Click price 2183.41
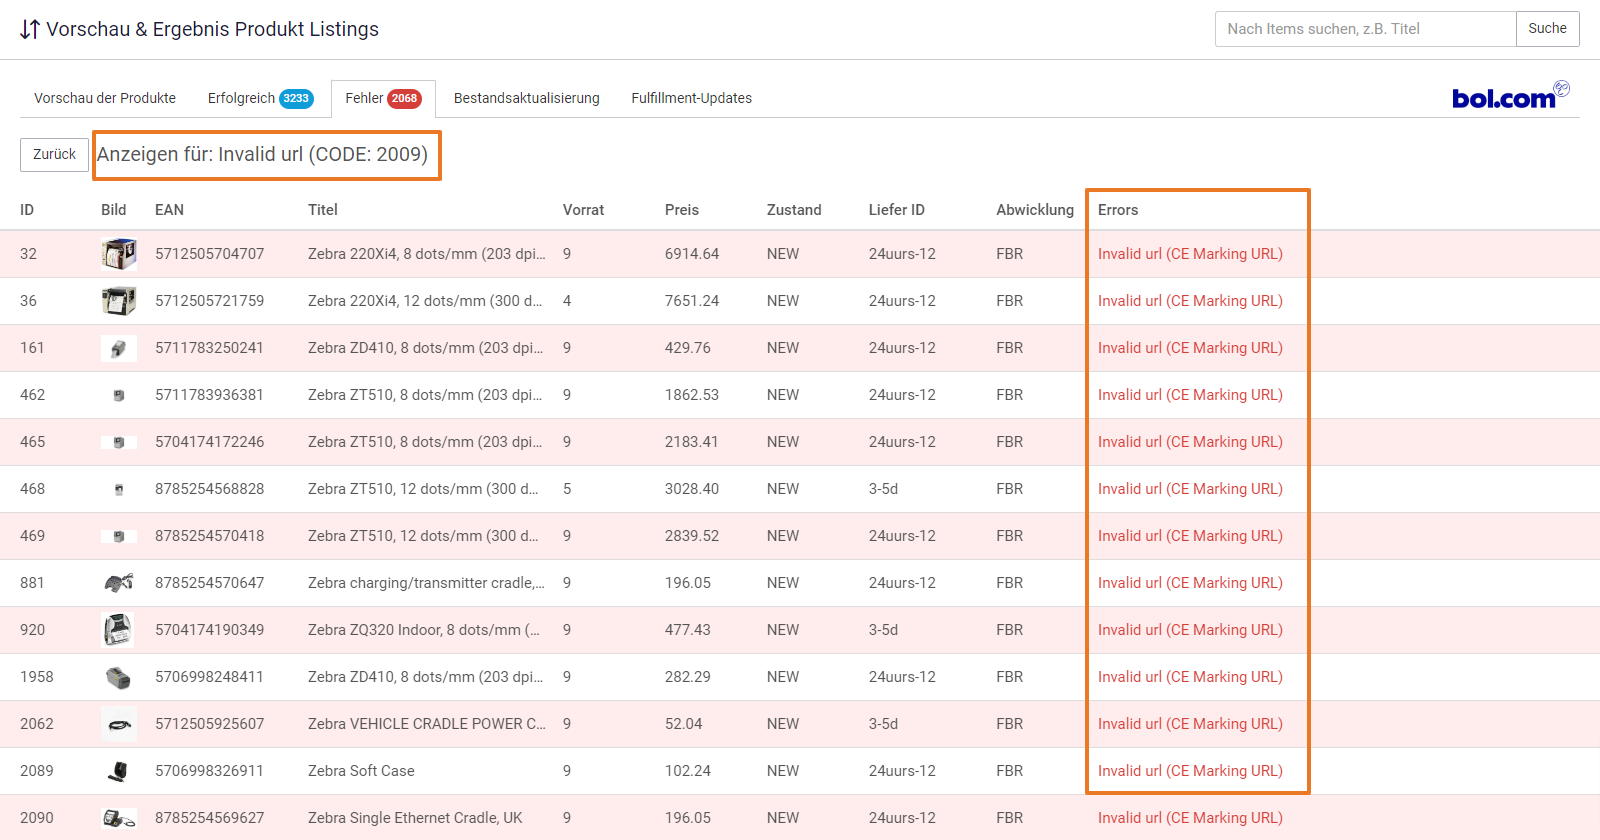 click(692, 442)
